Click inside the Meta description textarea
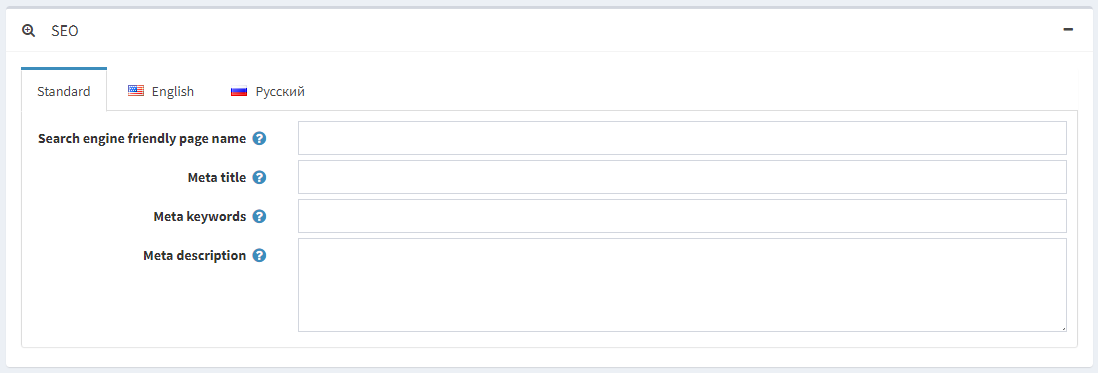1098x373 pixels. pos(682,285)
